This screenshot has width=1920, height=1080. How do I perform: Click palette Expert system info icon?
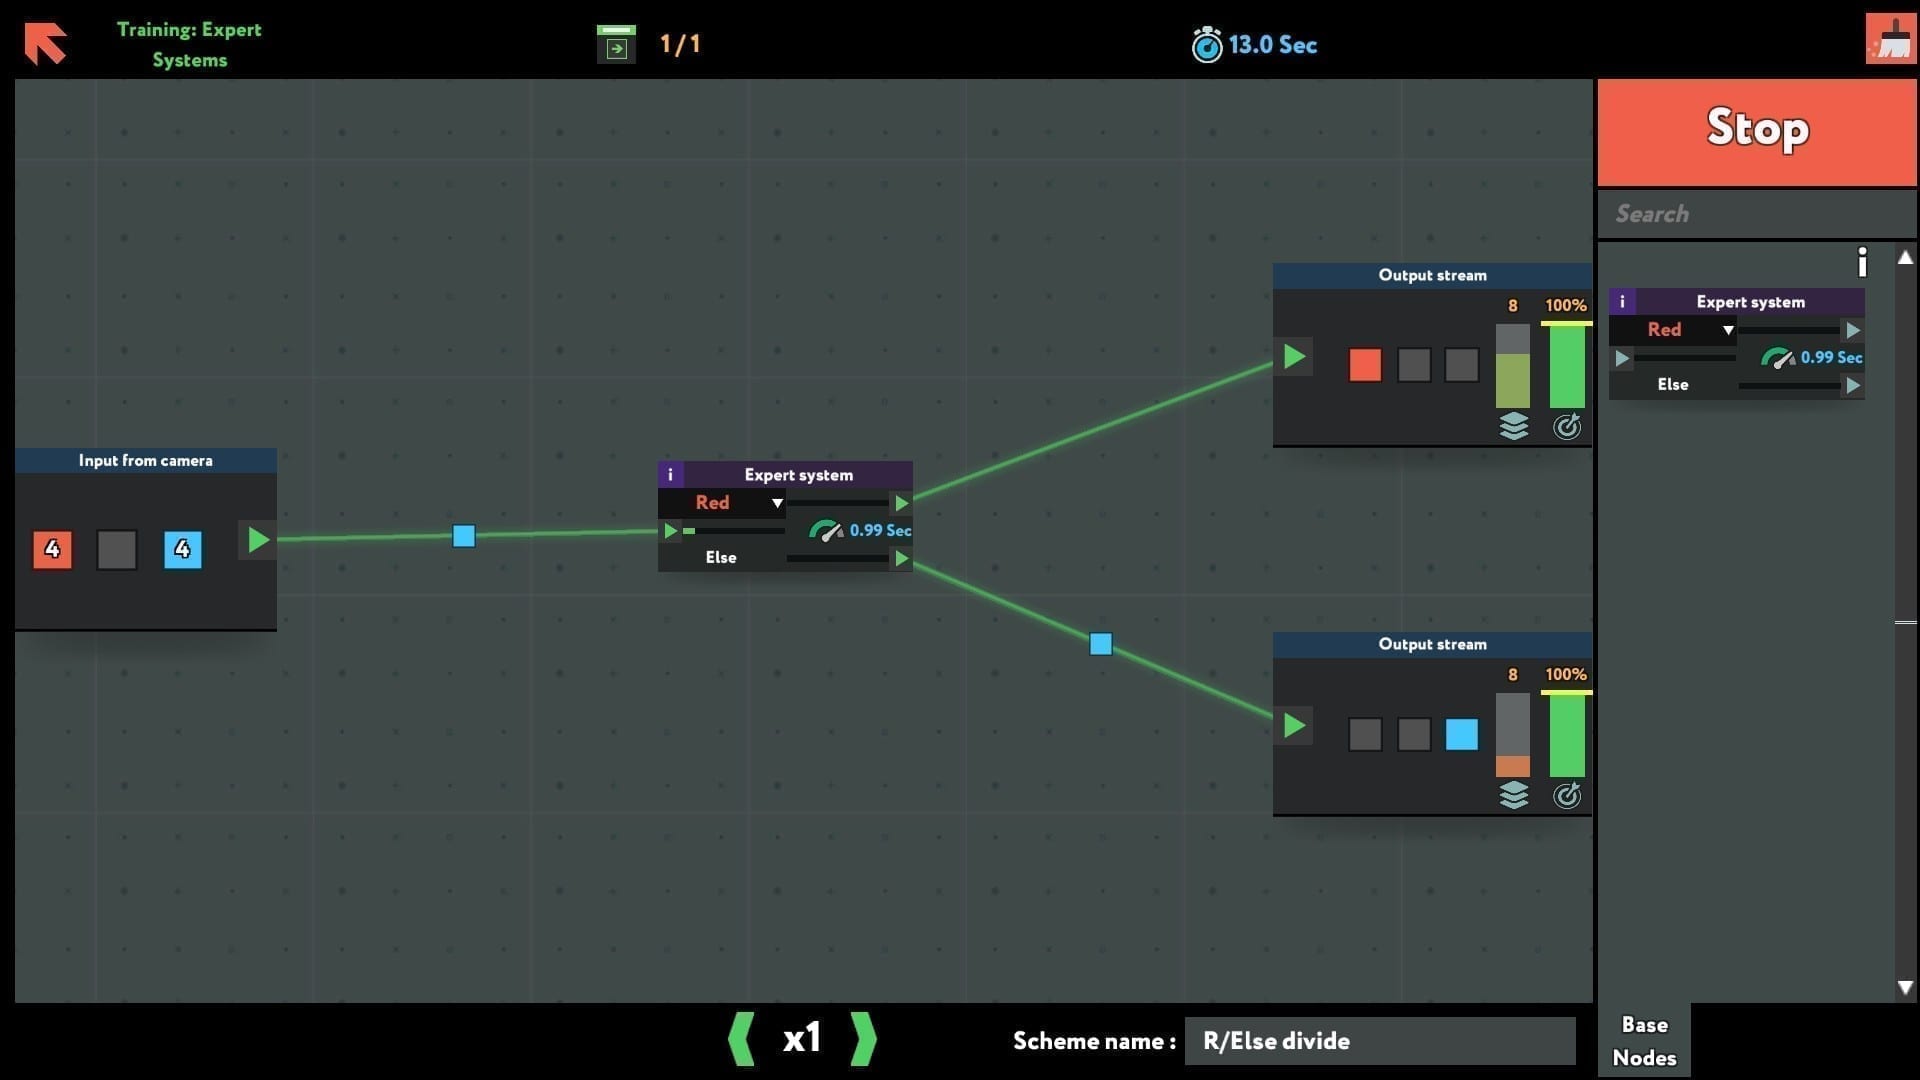[x=1622, y=302]
